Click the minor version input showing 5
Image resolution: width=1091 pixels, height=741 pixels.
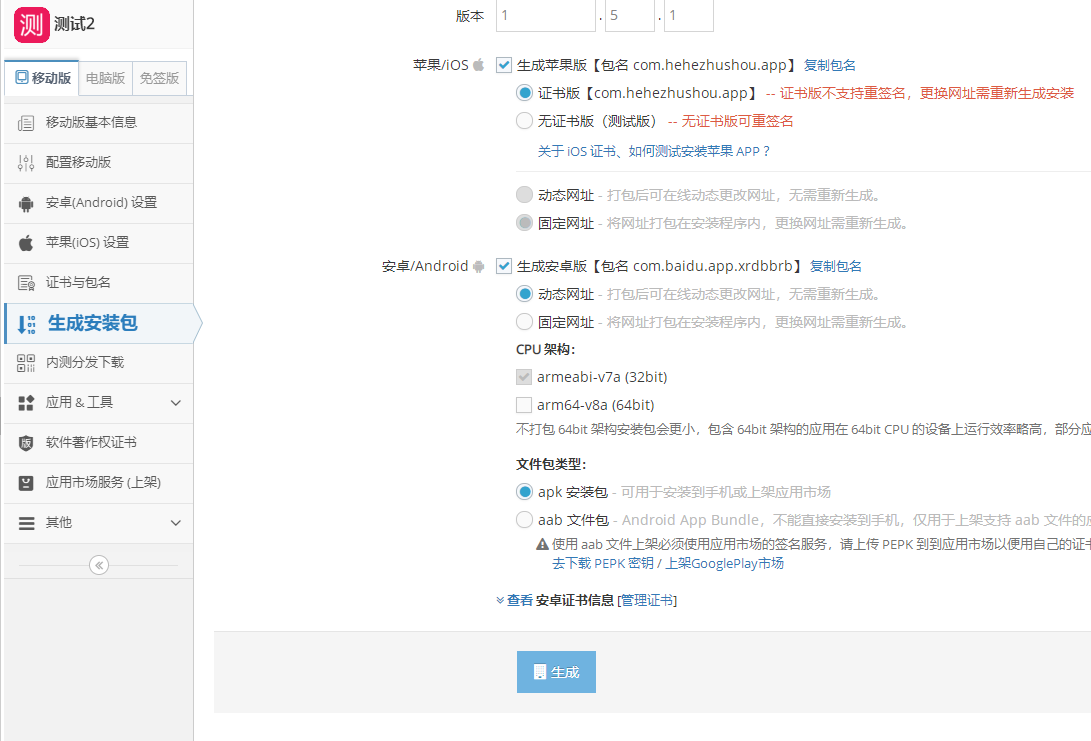[629, 16]
